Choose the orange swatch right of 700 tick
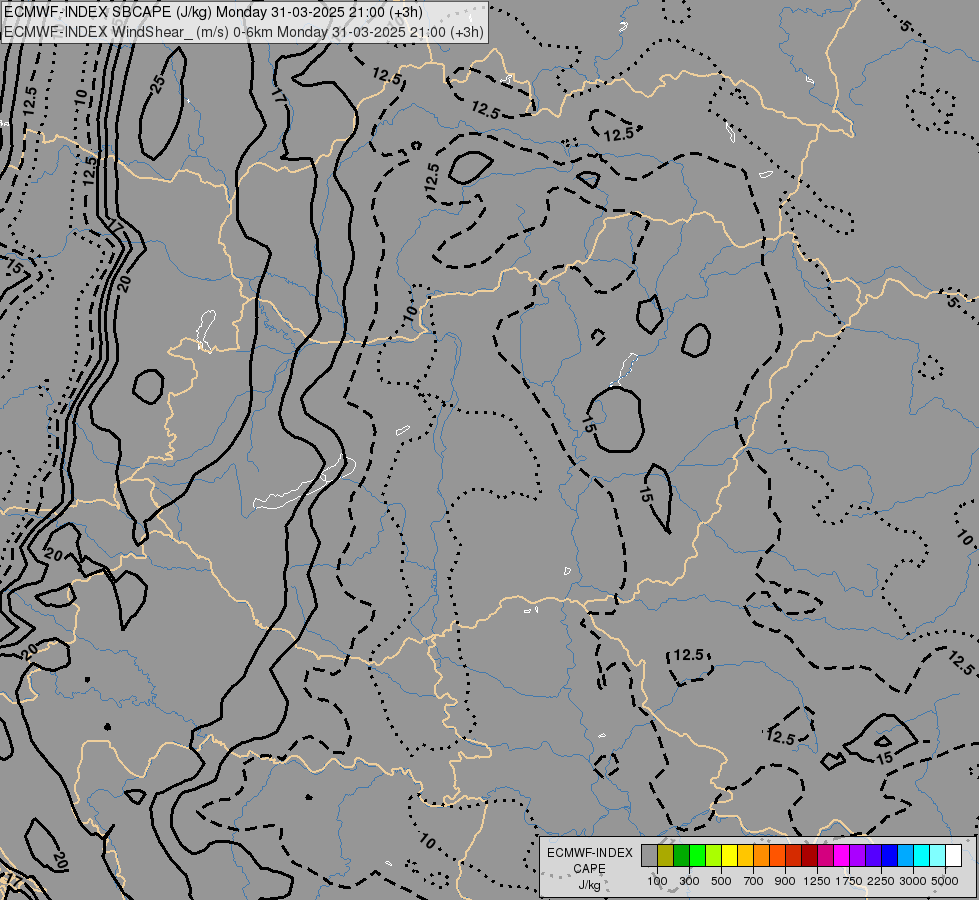979x900 pixels. [762, 856]
